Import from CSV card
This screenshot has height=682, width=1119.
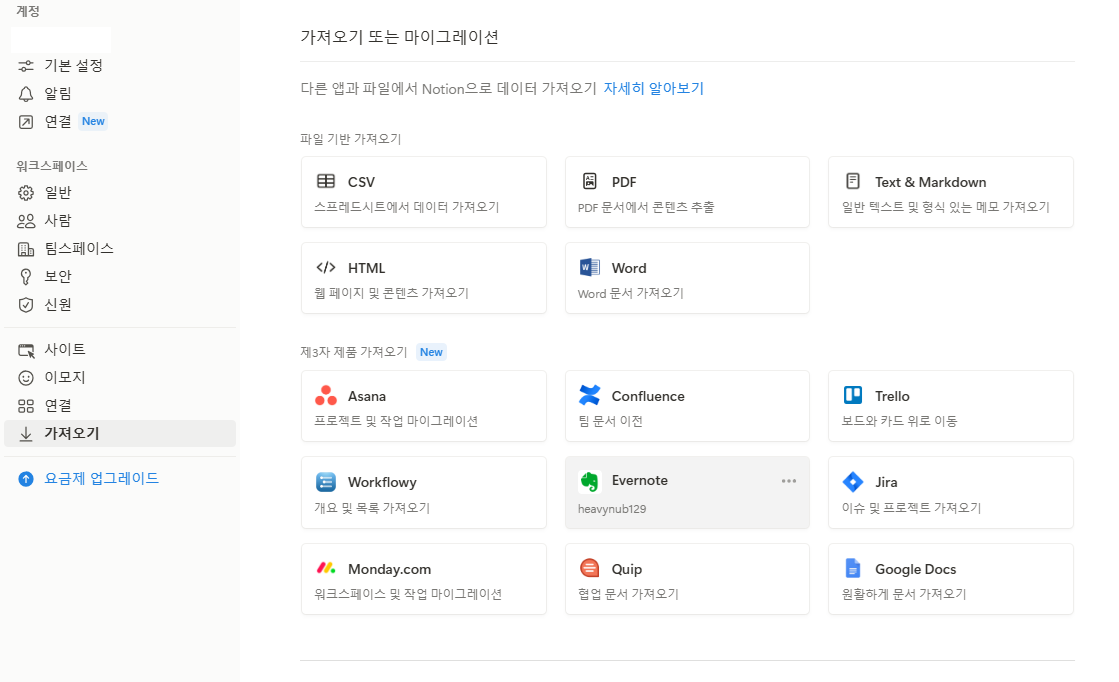click(424, 192)
